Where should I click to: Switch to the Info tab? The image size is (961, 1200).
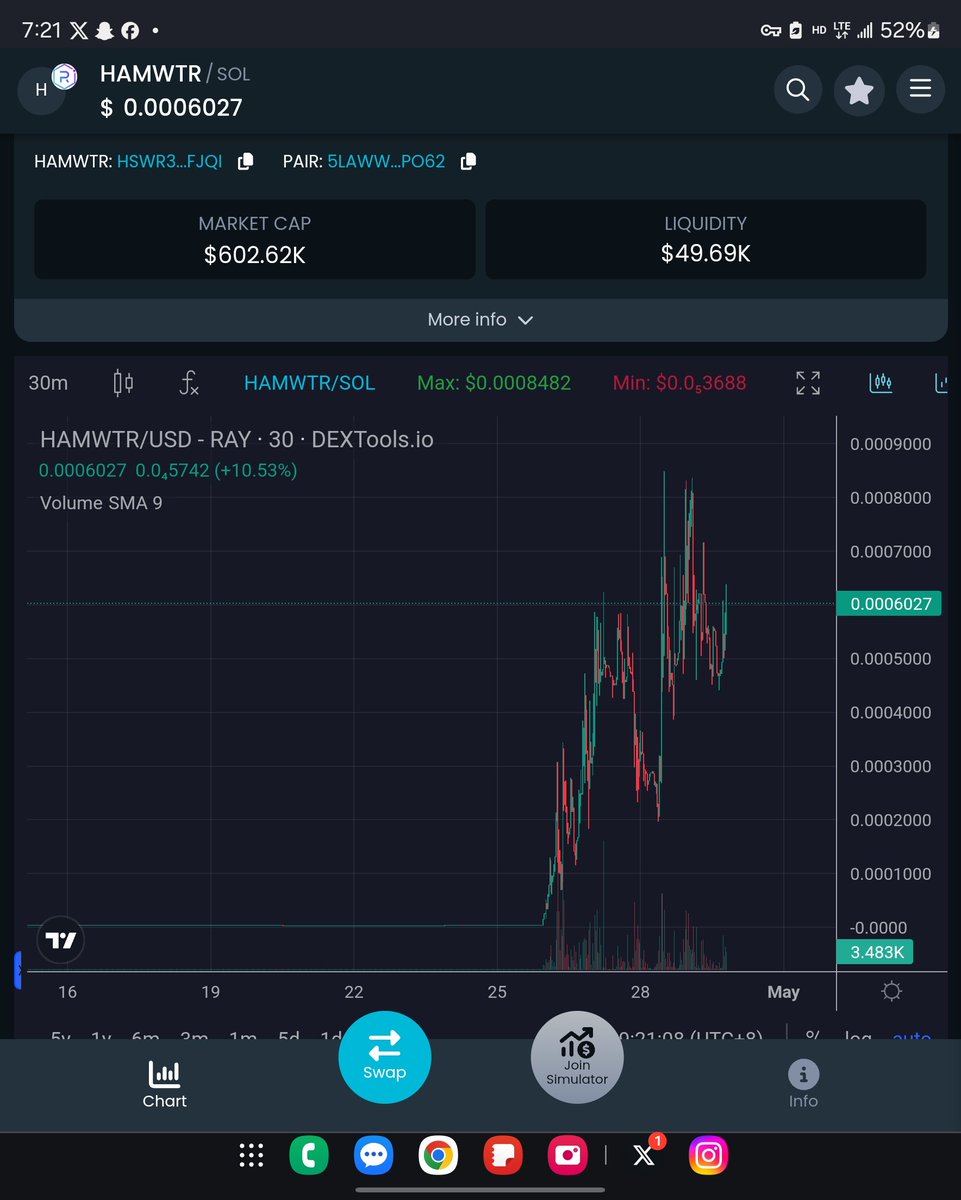[803, 1085]
